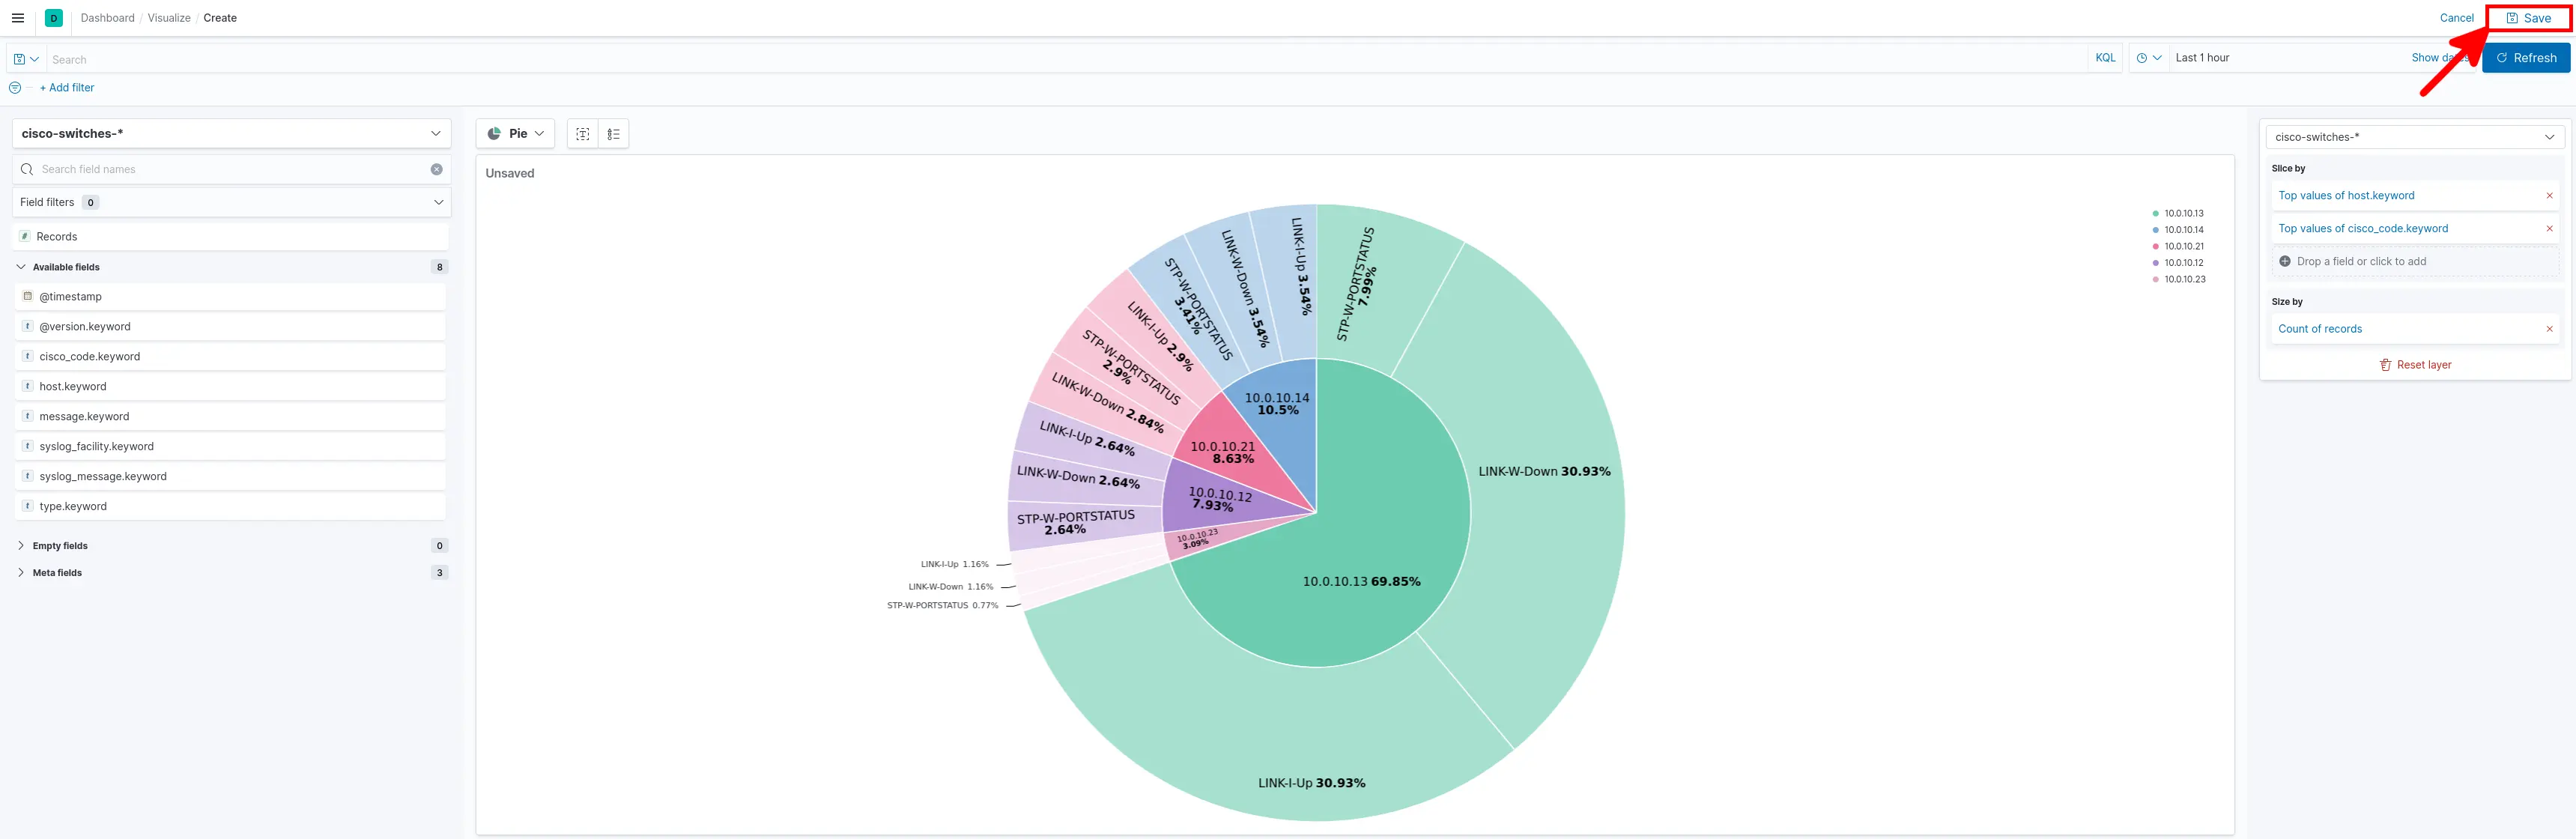Click the 10.0.10.12 legend color dot
The image size is (2576, 839).
[2155, 263]
